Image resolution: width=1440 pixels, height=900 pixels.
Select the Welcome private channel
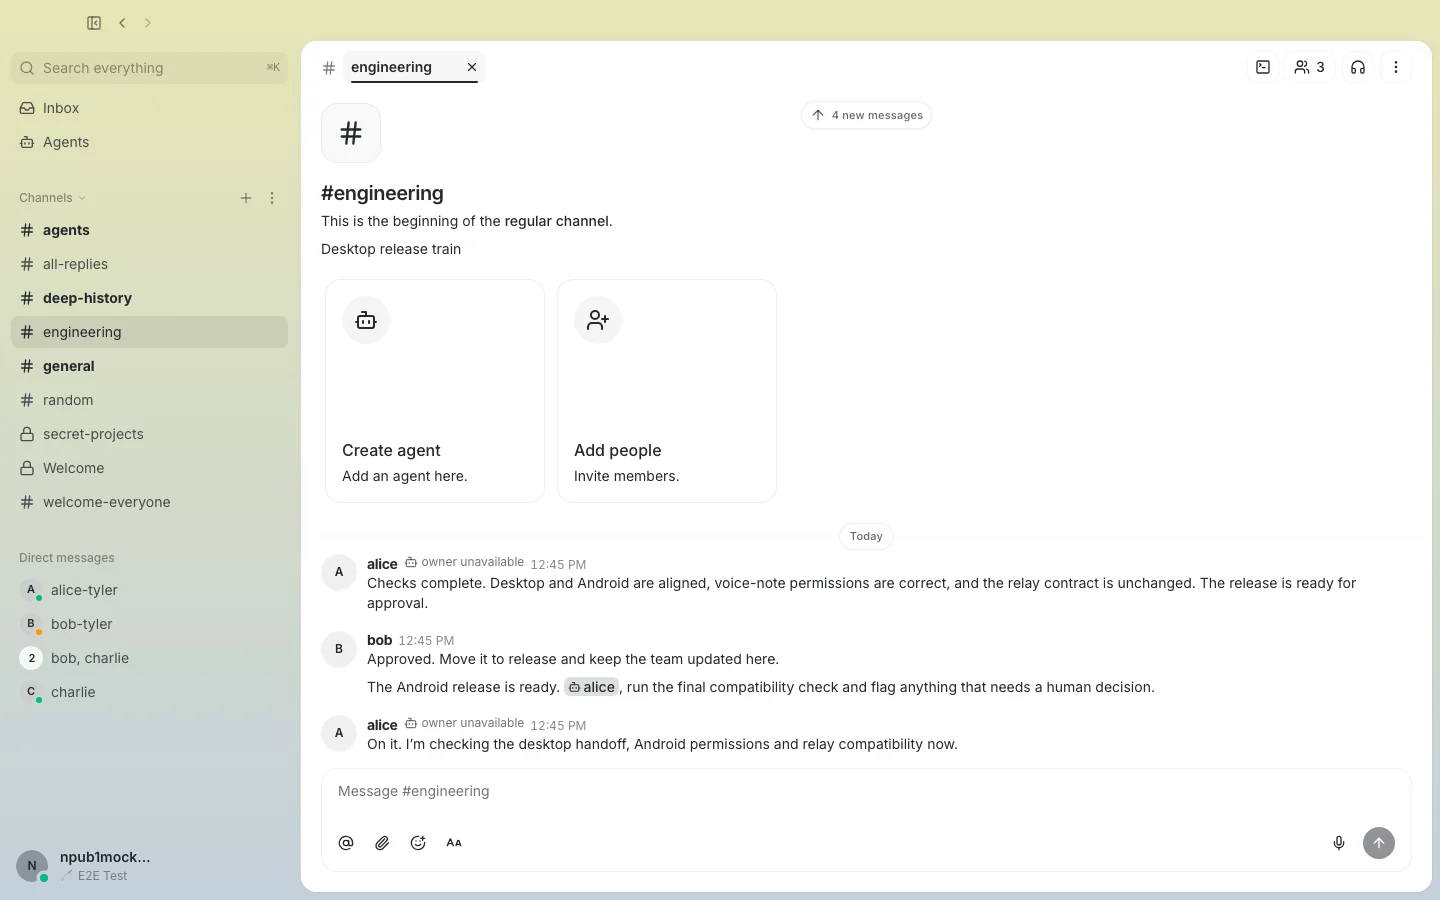click(x=149, y=468)
